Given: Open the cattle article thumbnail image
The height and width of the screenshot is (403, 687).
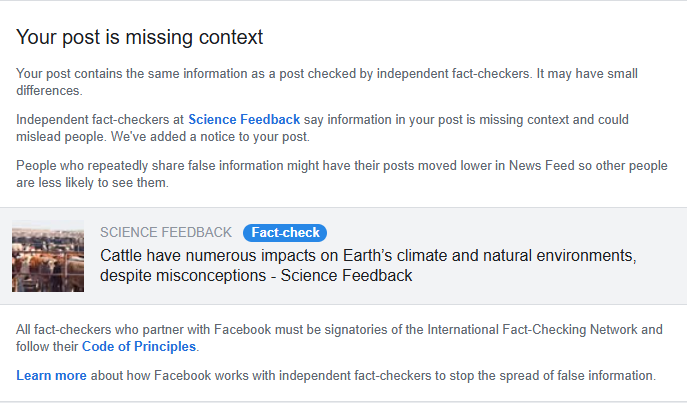Looking at the screenshot, I should (x=48, y=257).
